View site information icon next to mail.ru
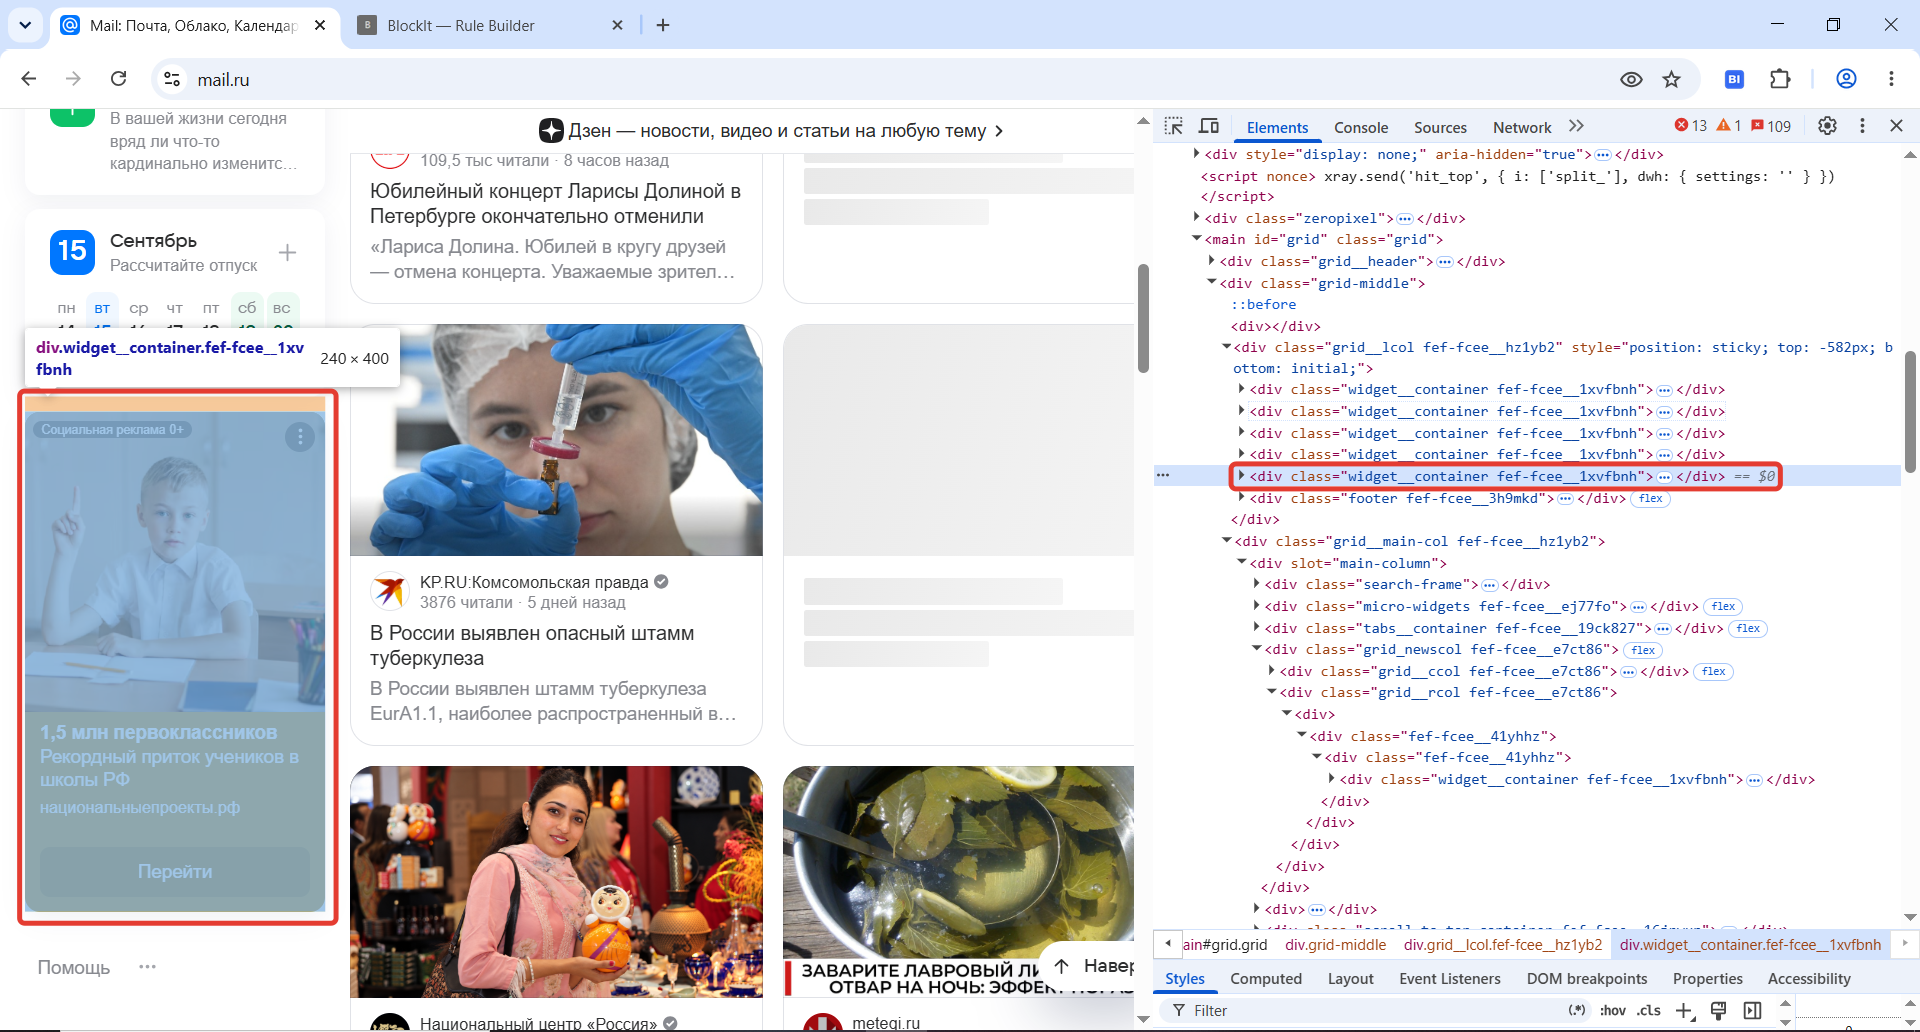 (173, 79)
